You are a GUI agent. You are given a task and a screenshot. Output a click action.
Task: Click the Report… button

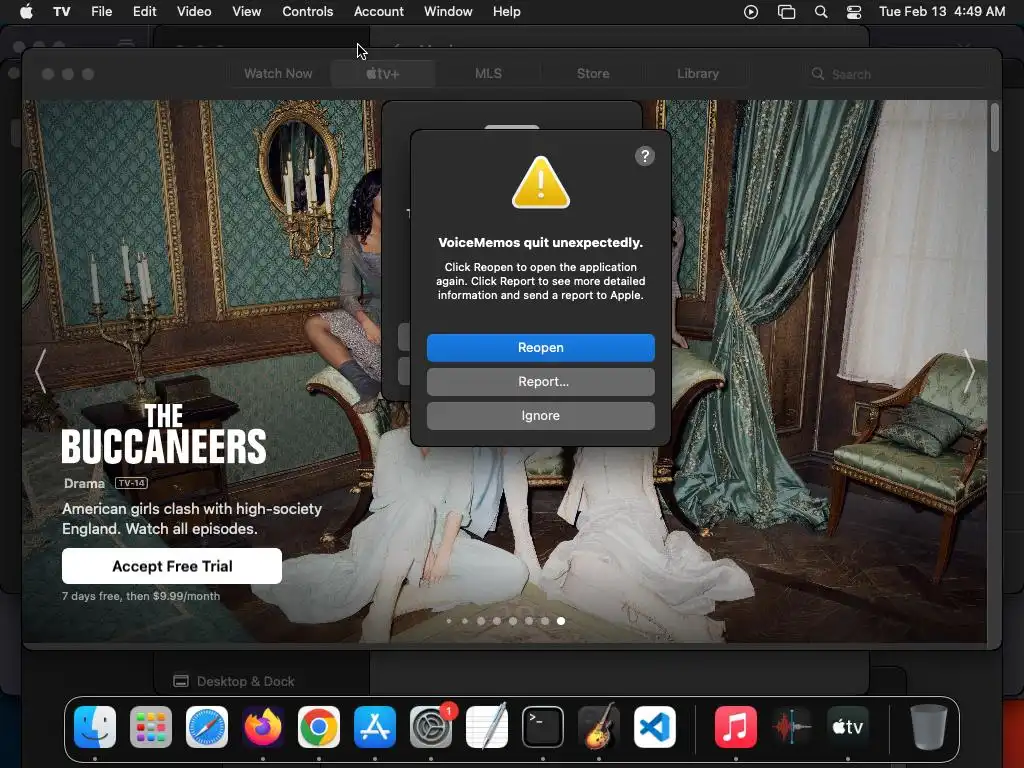click(x=540, y=381)
